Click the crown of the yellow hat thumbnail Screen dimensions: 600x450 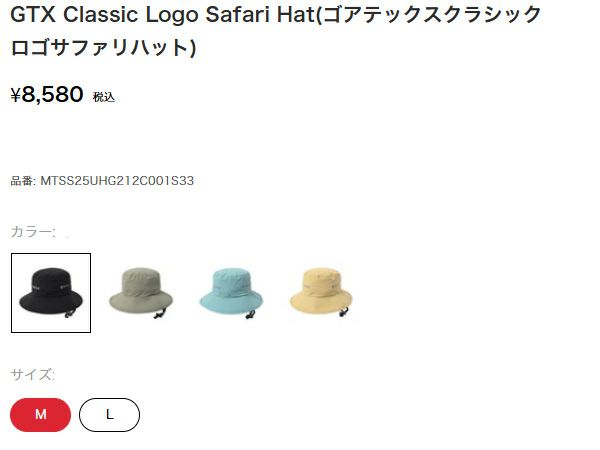click(321, 281)
